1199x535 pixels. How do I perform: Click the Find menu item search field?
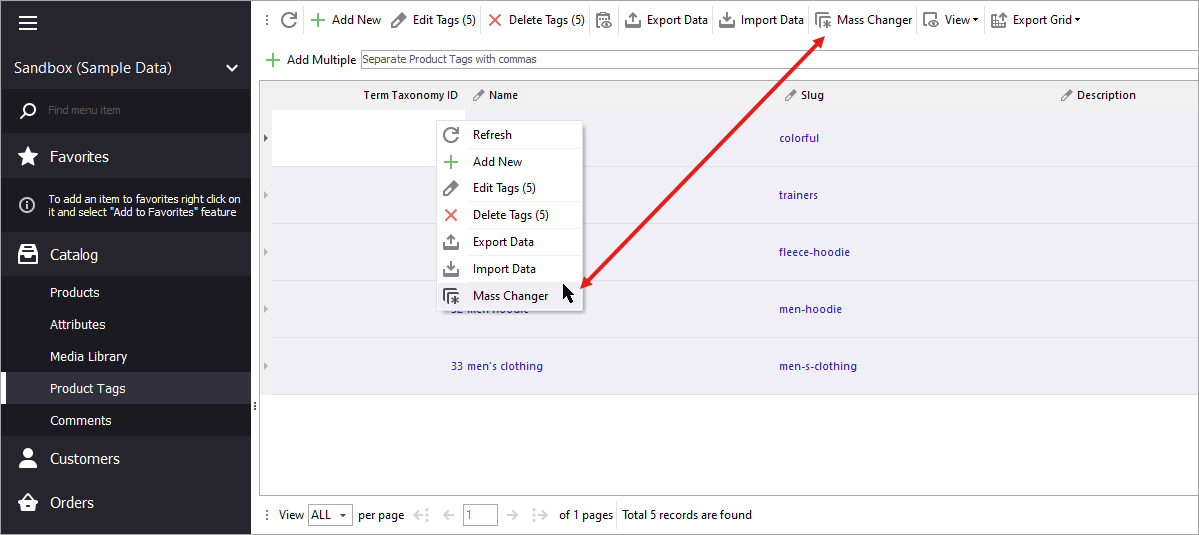click(140, 110)
